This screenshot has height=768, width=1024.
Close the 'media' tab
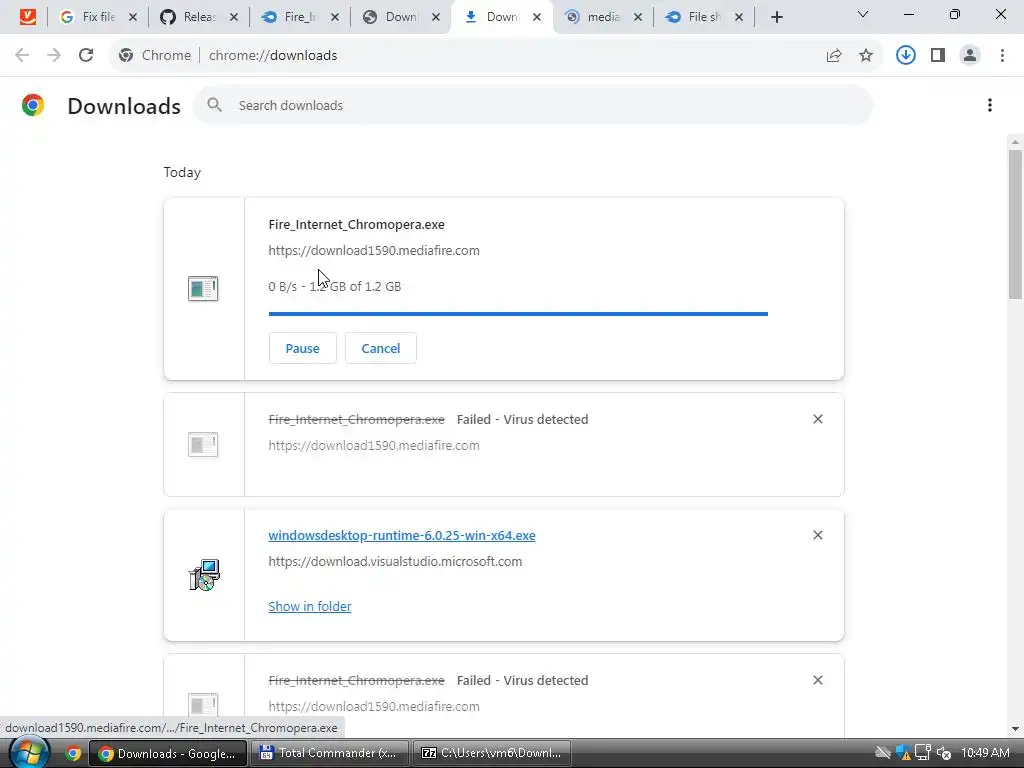pyautogui.click(x=638, y=18)
